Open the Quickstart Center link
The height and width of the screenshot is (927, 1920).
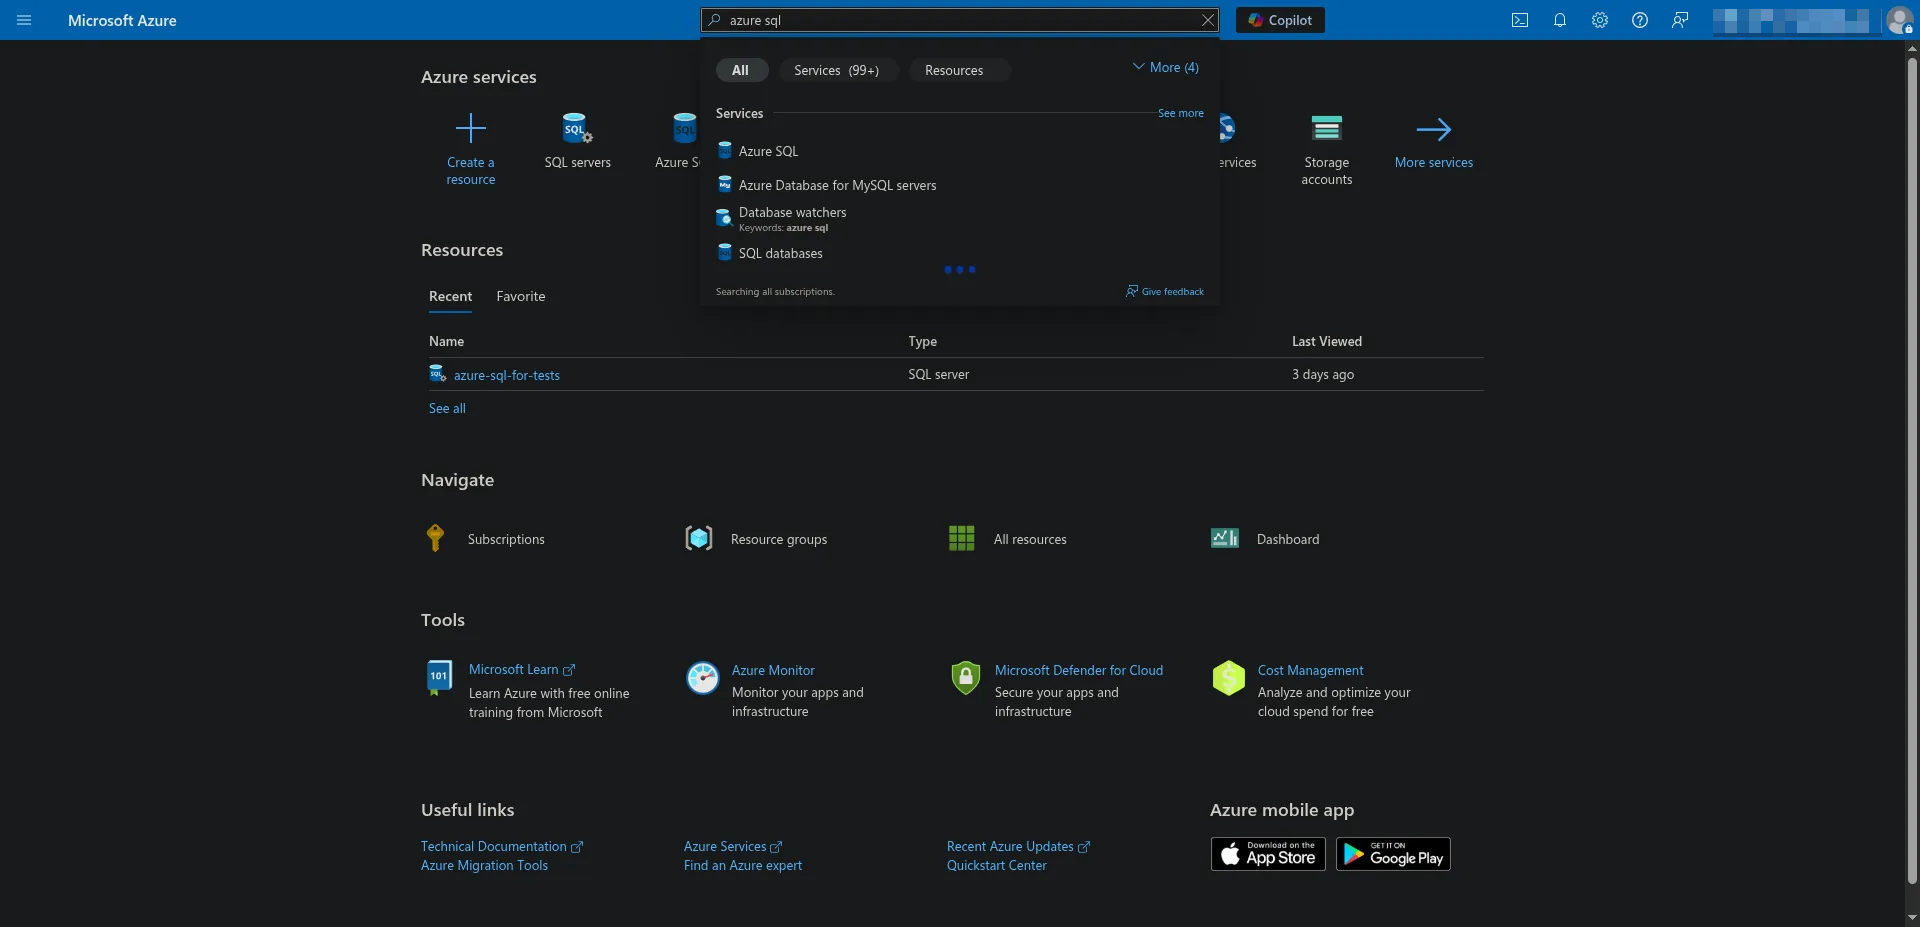(997, 865)
